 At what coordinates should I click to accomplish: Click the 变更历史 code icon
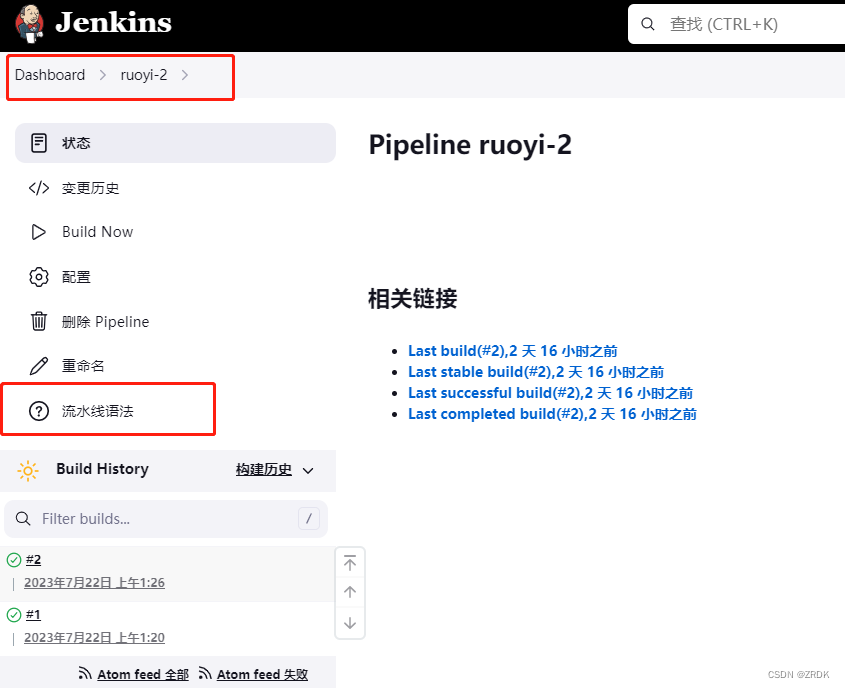click(39, 188)
